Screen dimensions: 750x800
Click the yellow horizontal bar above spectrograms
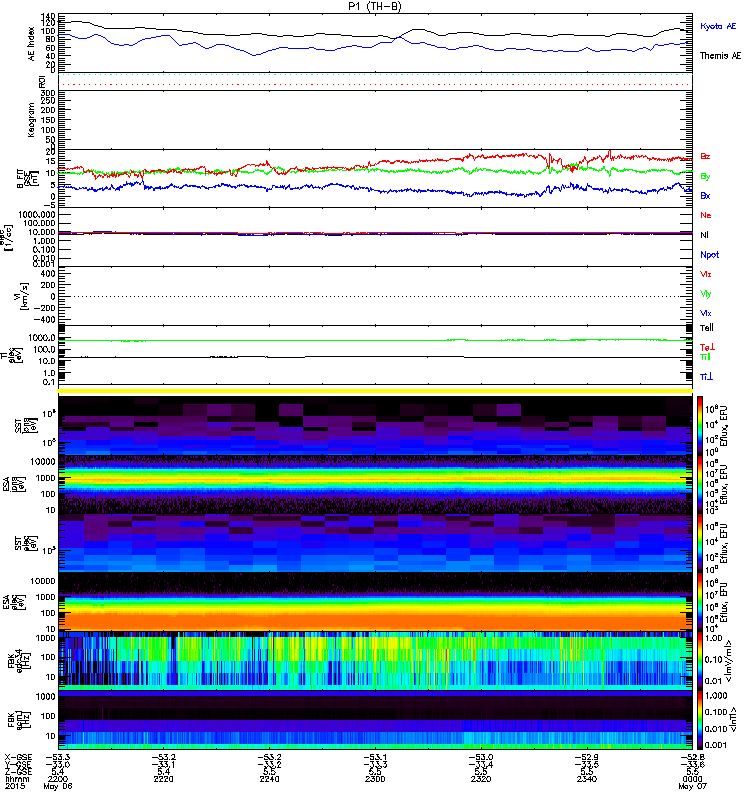pos(375,391)
